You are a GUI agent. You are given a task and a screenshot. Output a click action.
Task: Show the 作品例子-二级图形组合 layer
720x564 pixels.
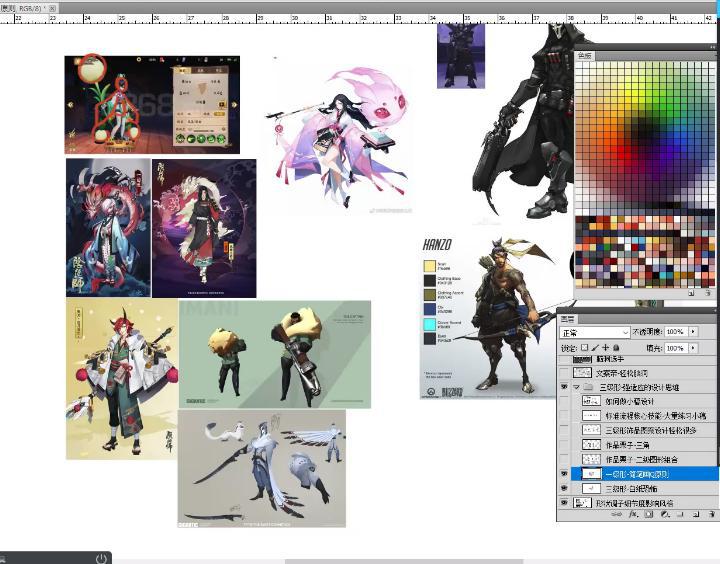click(564, 459)
